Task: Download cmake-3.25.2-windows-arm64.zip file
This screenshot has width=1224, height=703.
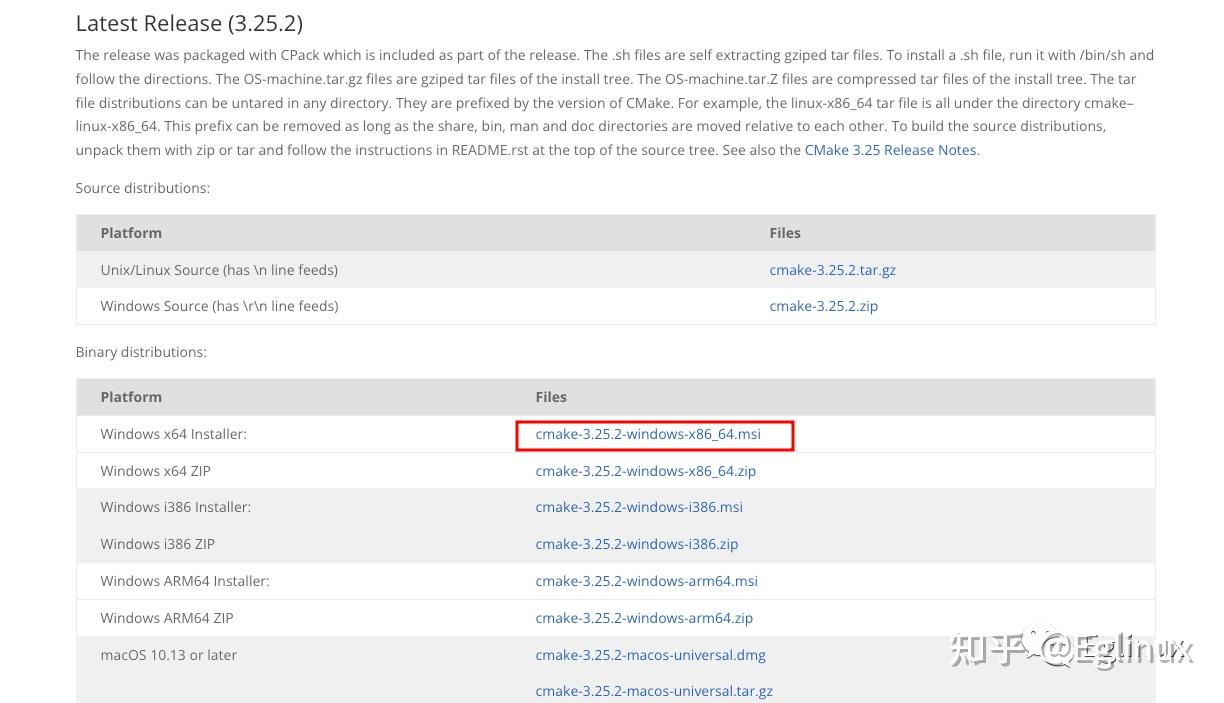Action: (x=644, y=618)
